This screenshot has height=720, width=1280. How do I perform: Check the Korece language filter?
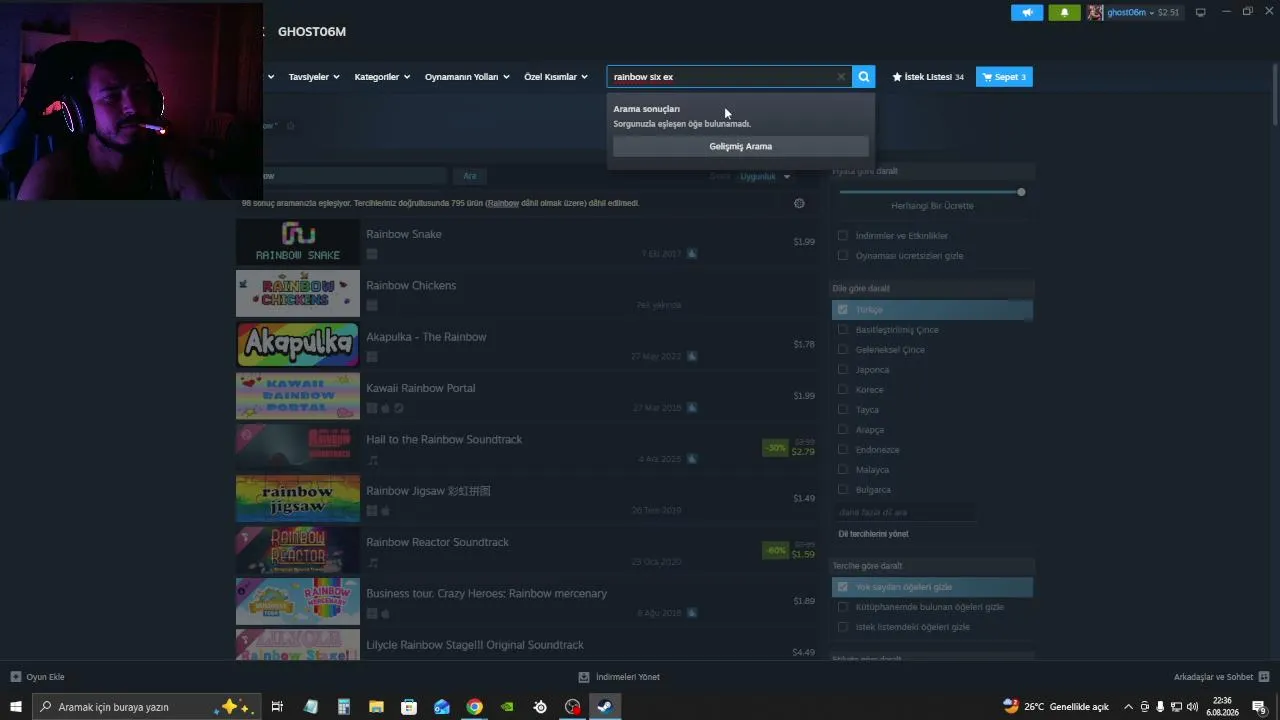click(843, 390)
